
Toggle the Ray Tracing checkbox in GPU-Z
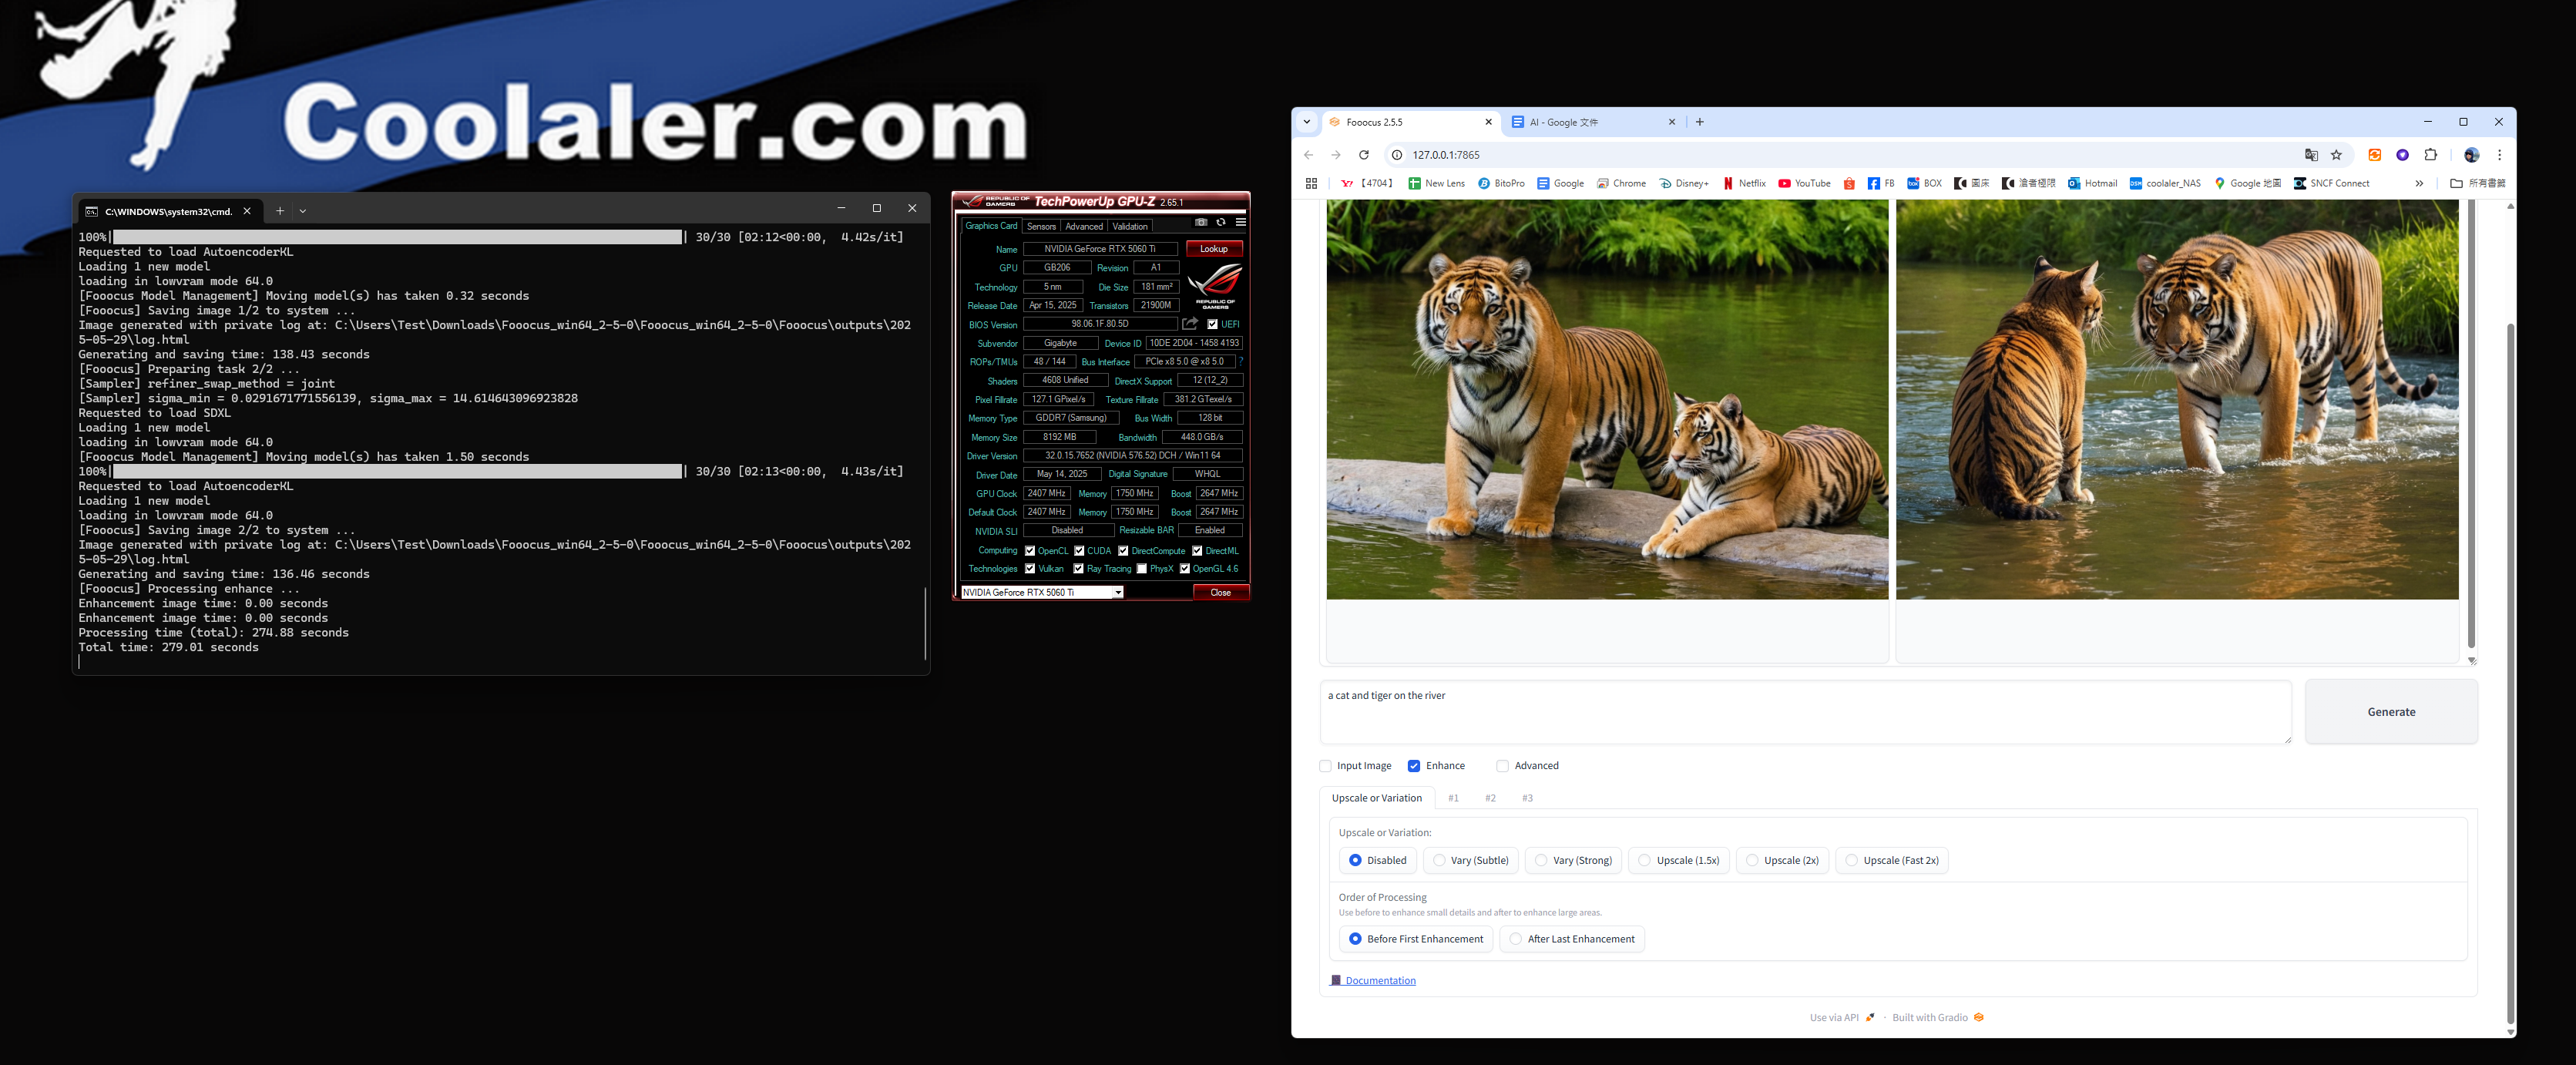point(1078,568)
